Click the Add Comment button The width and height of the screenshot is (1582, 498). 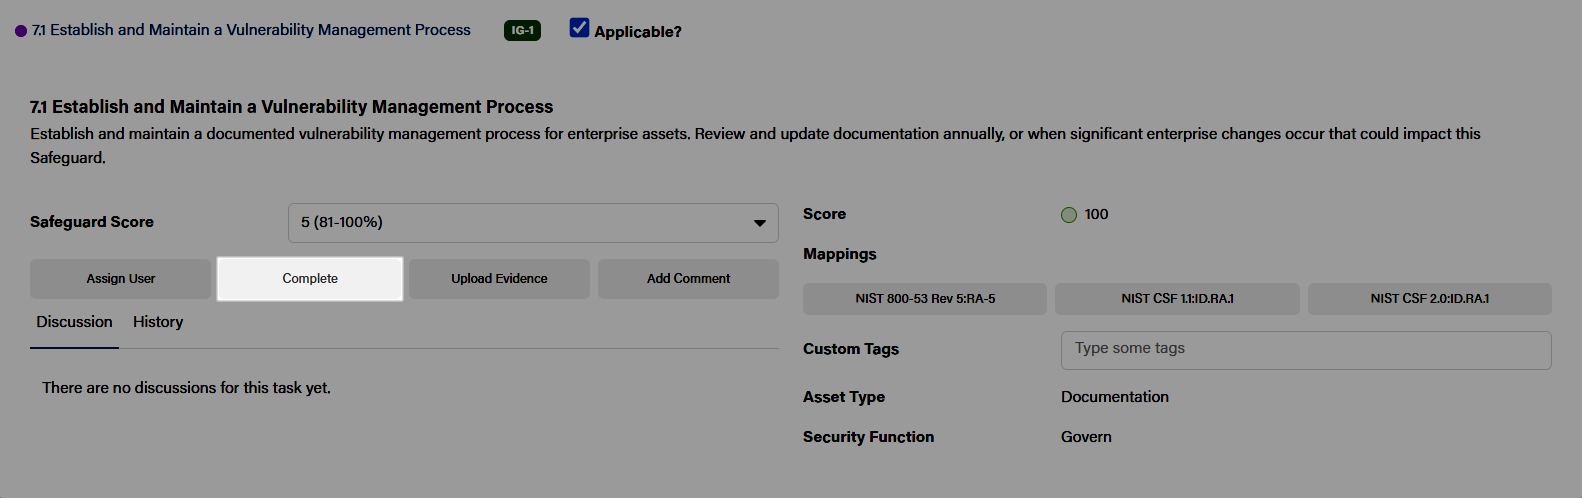click(688, 279)
